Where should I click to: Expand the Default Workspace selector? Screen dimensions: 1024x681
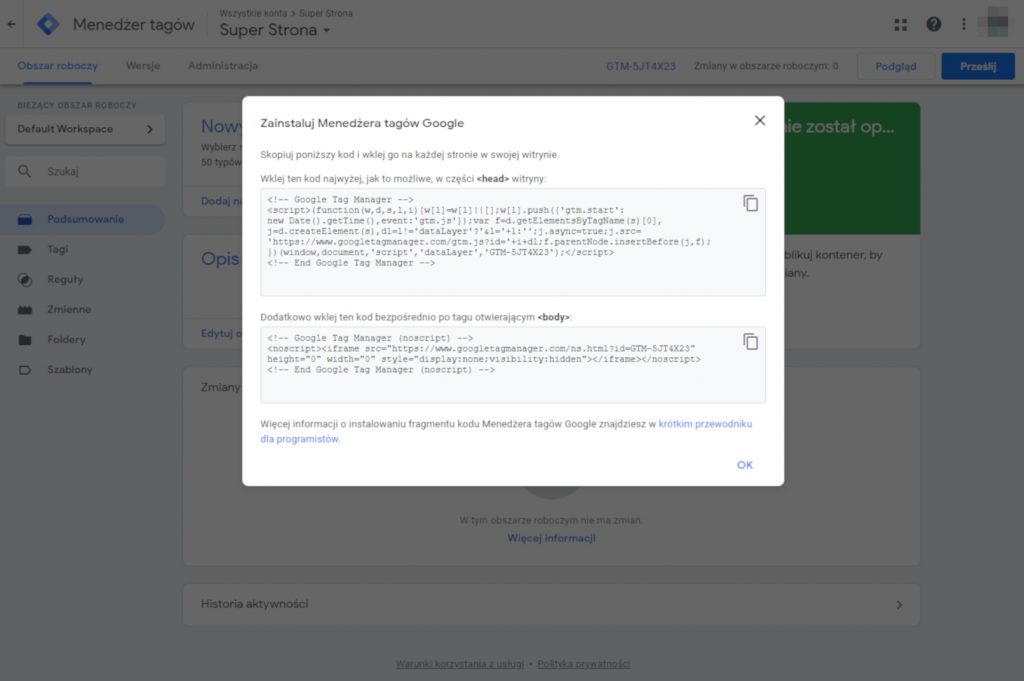click(x=85, y=129)
